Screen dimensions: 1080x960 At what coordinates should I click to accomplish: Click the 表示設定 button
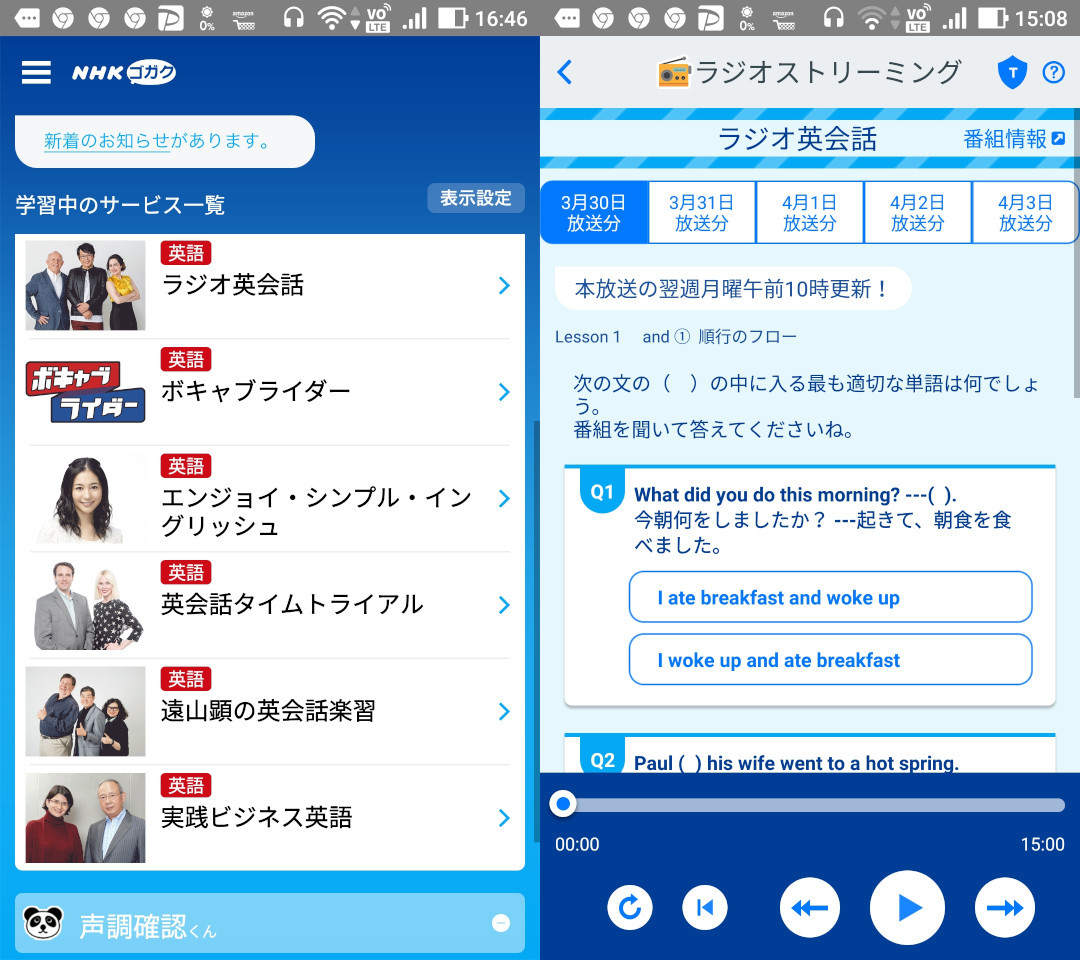tap(476, 198)
